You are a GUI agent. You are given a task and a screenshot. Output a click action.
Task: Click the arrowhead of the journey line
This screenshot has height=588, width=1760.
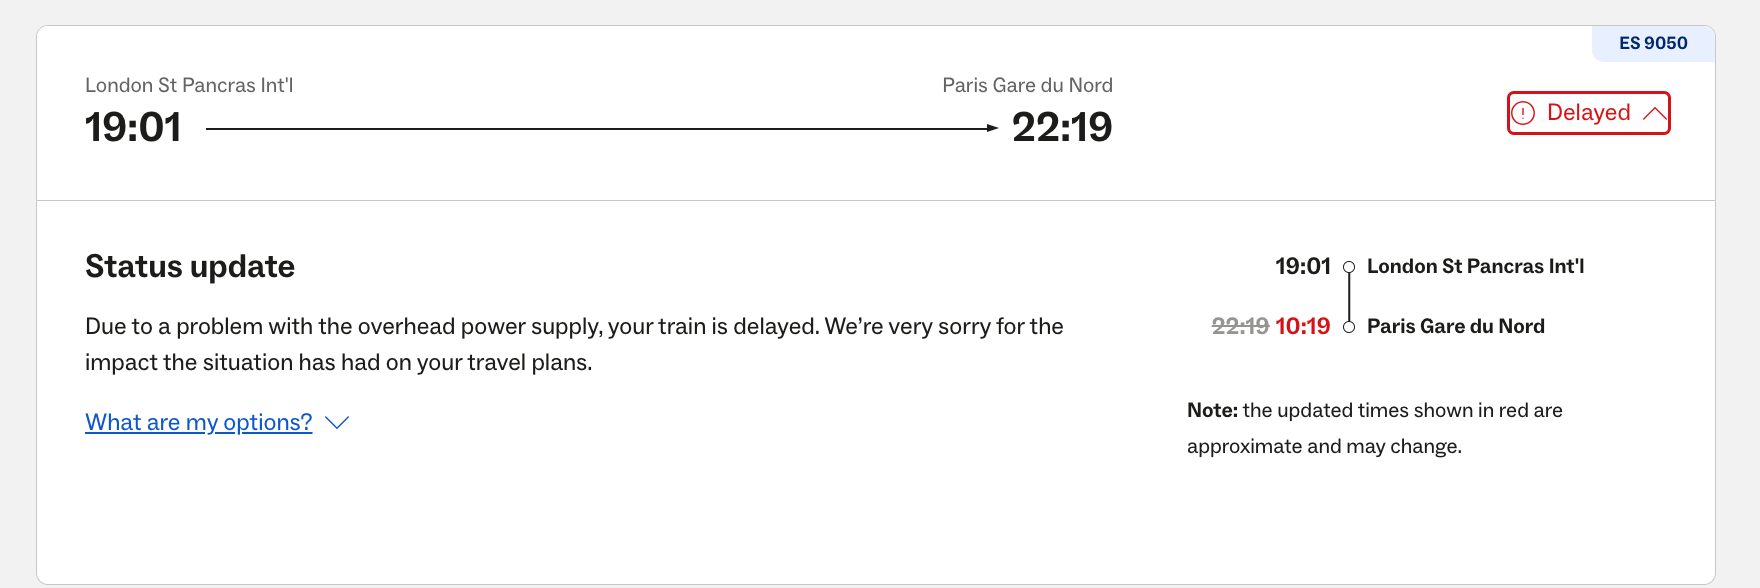pos(991,128)
